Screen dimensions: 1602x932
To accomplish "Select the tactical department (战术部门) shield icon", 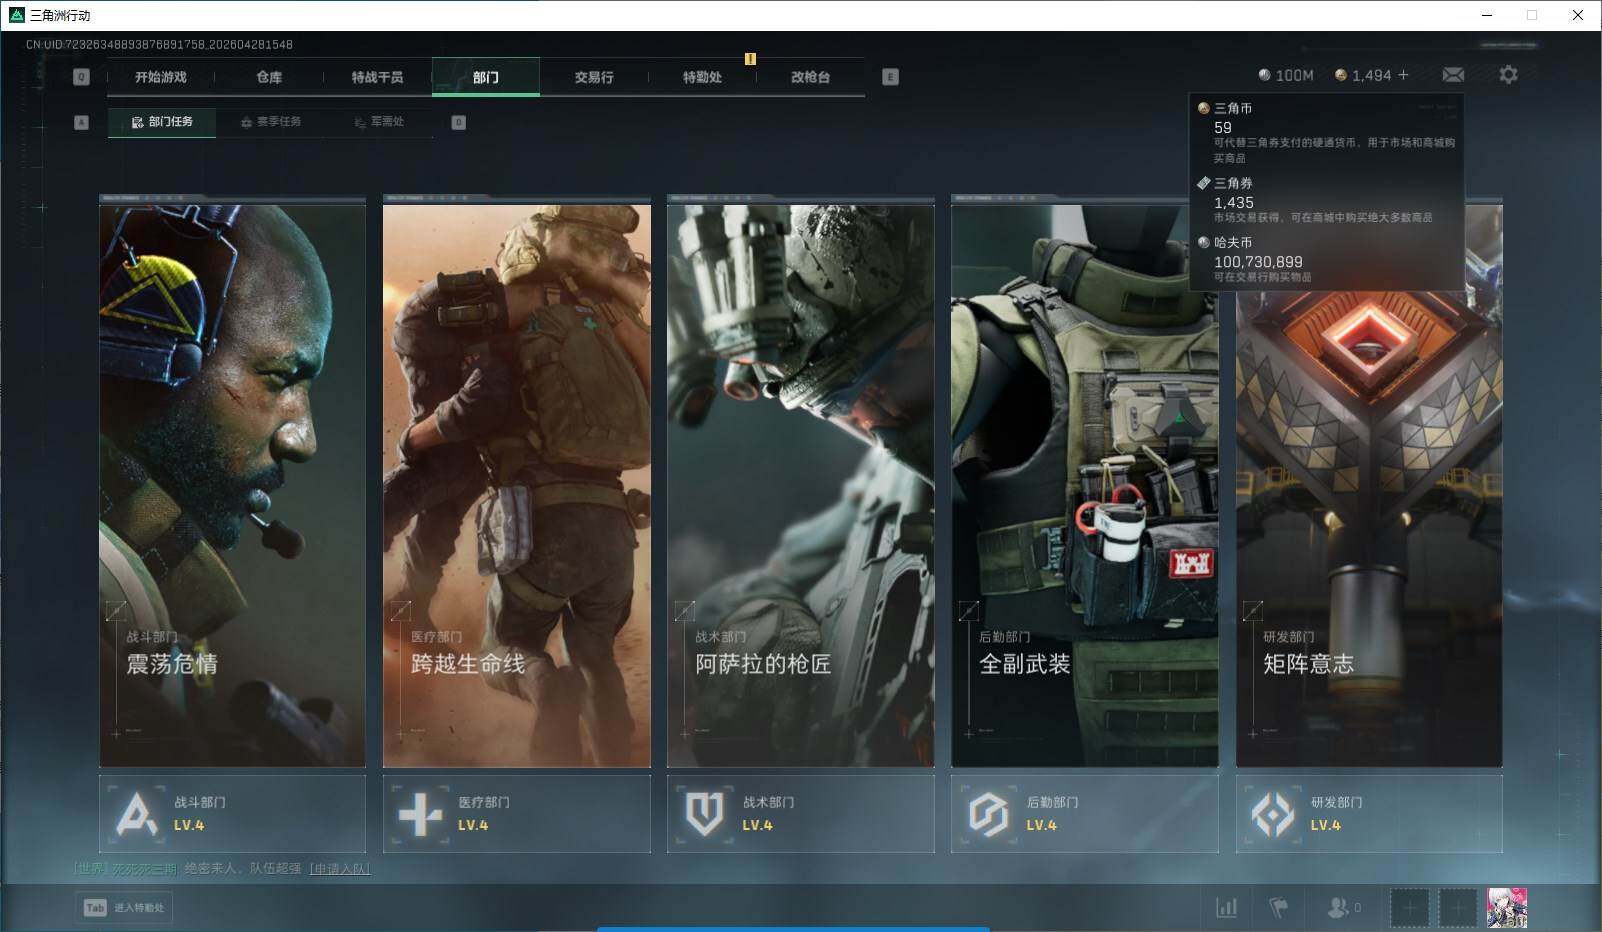I will [x=704, y=814].
